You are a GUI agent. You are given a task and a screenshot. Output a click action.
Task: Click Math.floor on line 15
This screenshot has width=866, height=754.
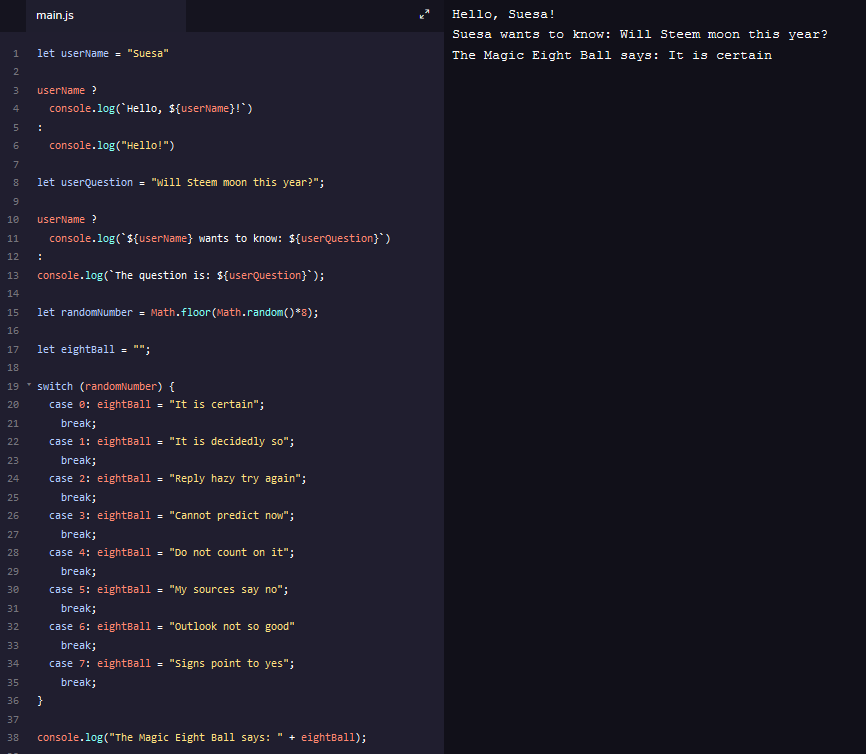coord(181,313)
